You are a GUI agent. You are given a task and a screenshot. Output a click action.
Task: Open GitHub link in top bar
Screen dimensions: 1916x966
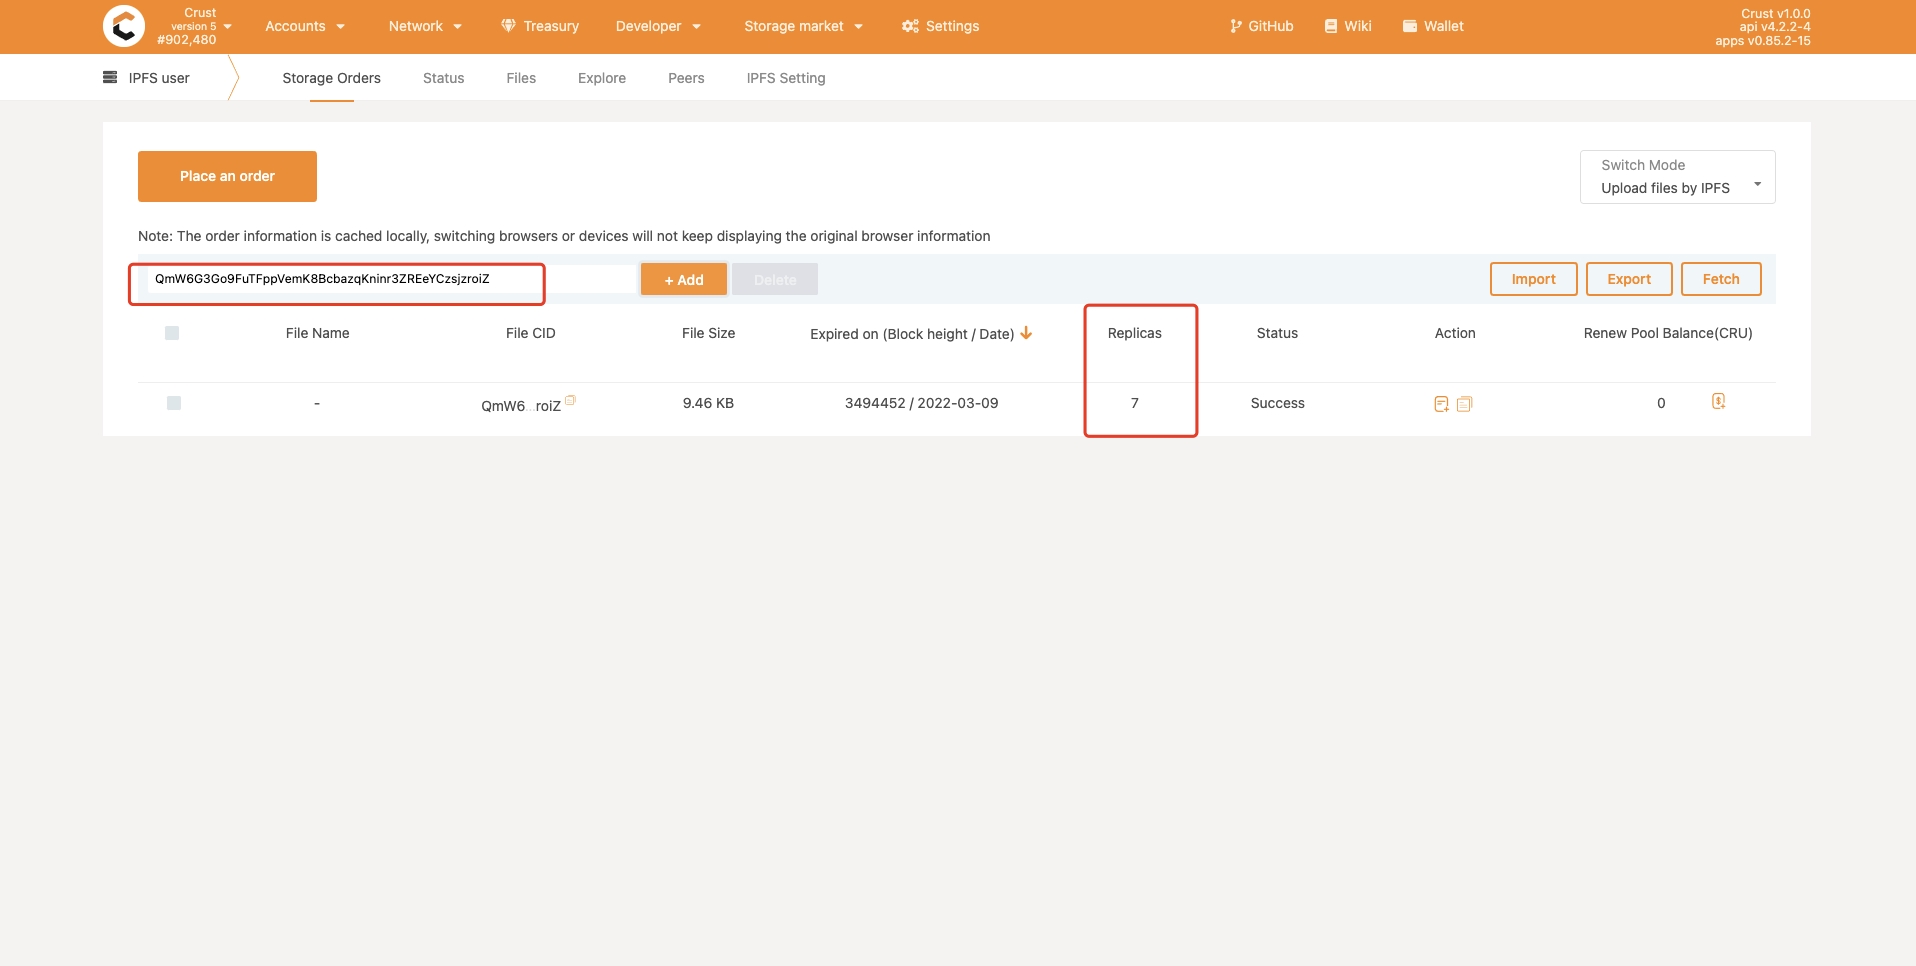1261,26
